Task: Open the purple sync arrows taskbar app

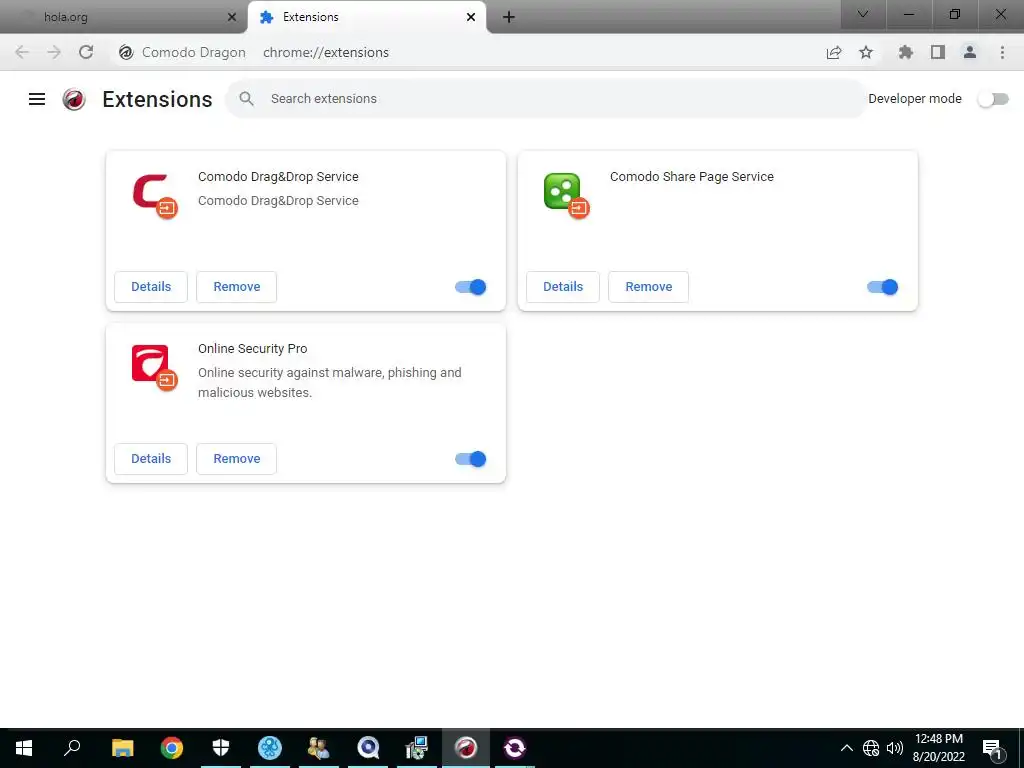Action: tap(515, 748)
